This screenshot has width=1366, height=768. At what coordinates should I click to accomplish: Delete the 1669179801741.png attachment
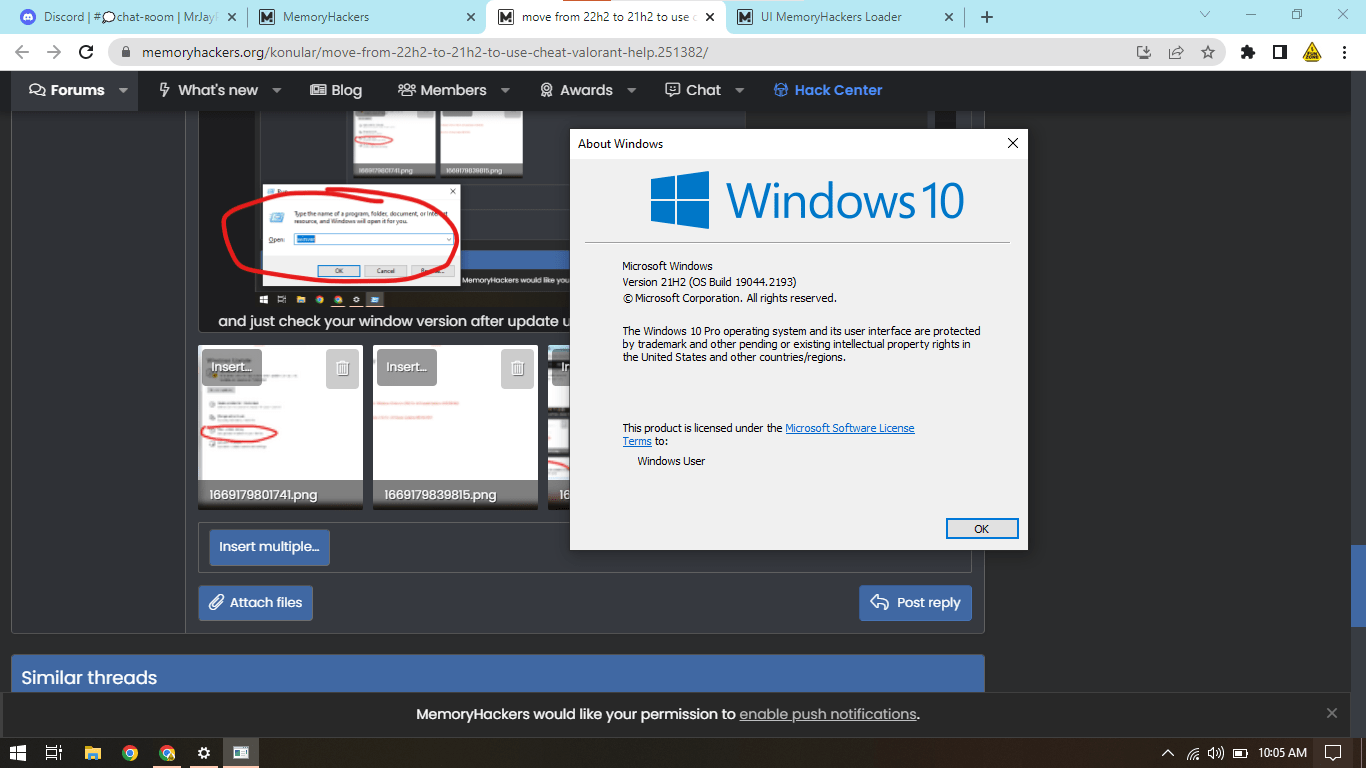pos(342,368)
